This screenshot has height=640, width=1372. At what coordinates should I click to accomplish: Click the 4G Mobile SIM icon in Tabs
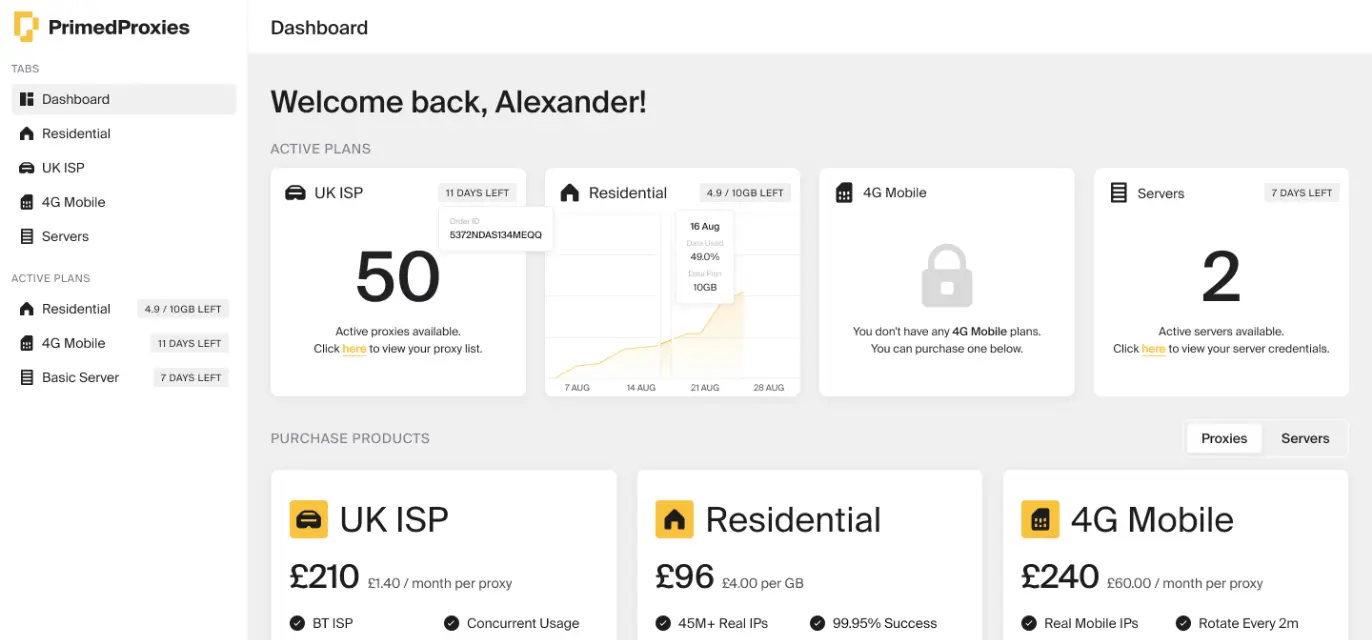point(27,202)
